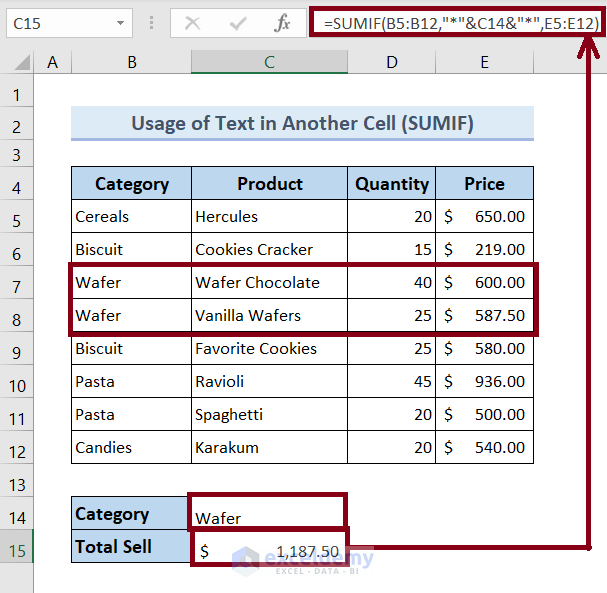Click the Cancel X icon in formula bar
The image size is (607, 593).
pos(193,22)
